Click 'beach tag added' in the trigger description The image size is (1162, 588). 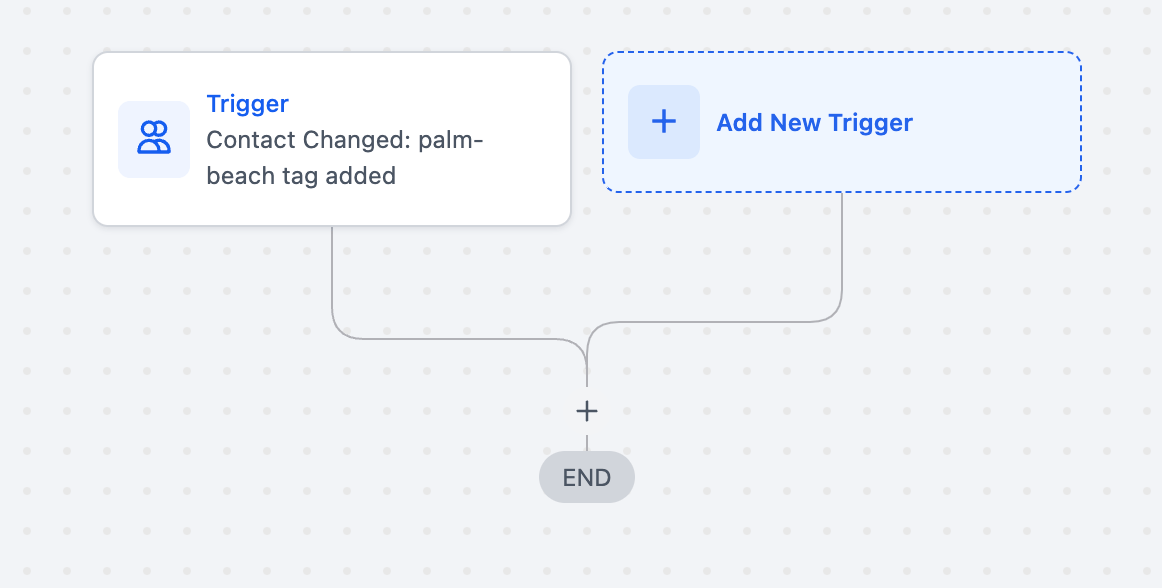(x=301, y=176)
